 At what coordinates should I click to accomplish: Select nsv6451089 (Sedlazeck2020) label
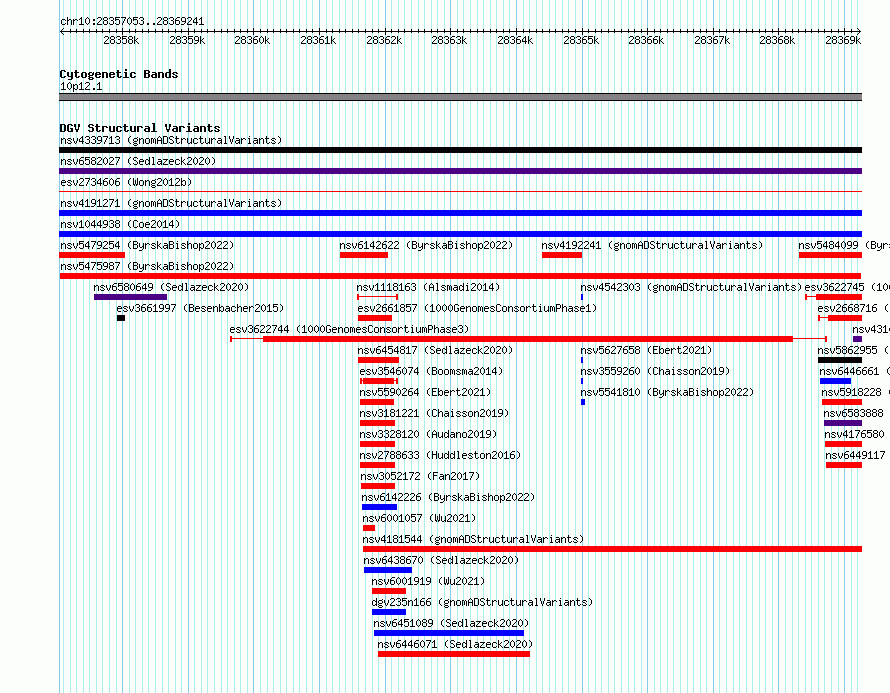(451, 623)
